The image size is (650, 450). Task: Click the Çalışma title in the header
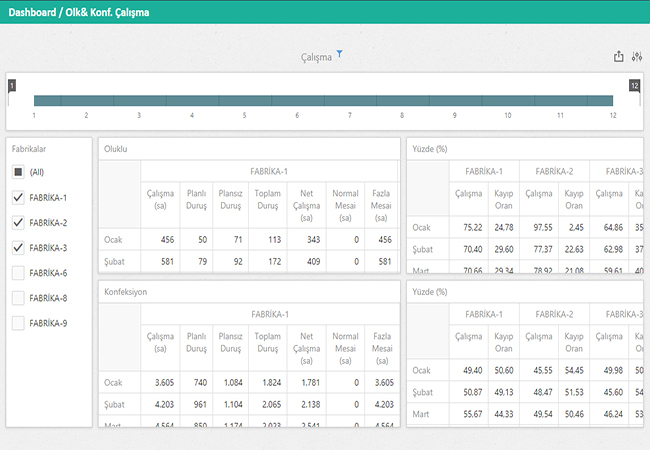[316, 58]
